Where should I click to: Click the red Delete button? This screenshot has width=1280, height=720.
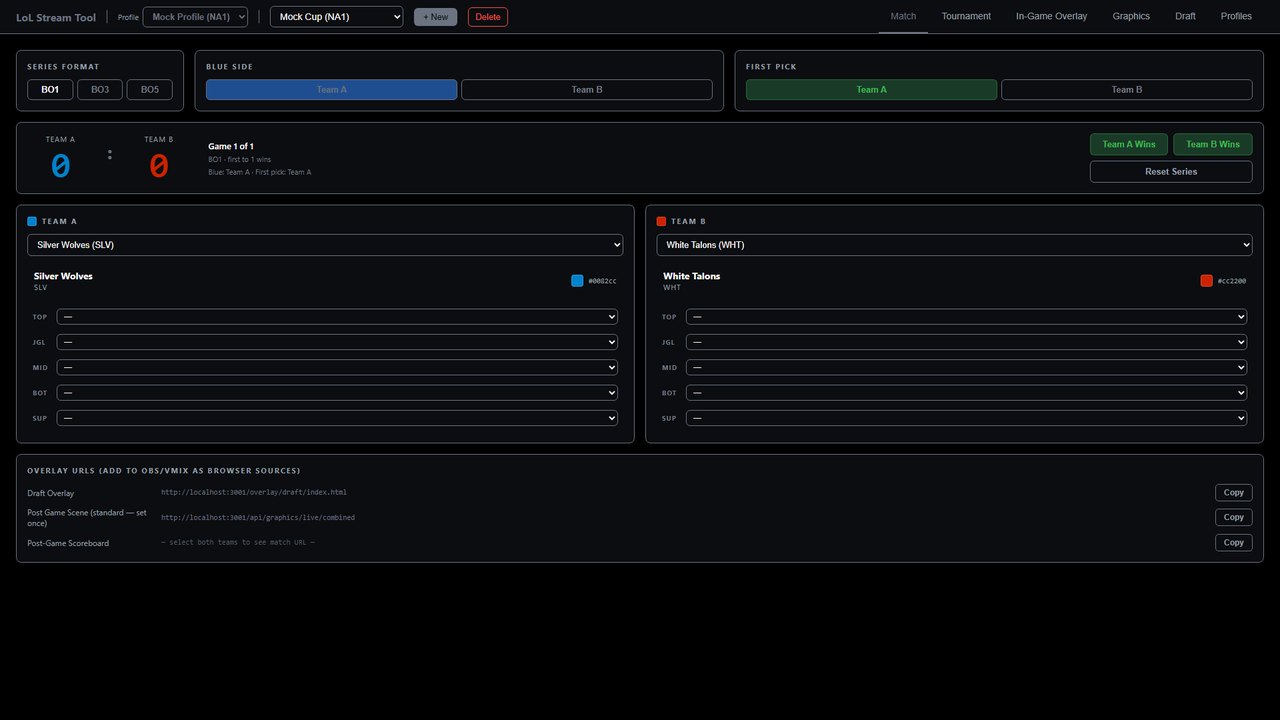[488, 17]
